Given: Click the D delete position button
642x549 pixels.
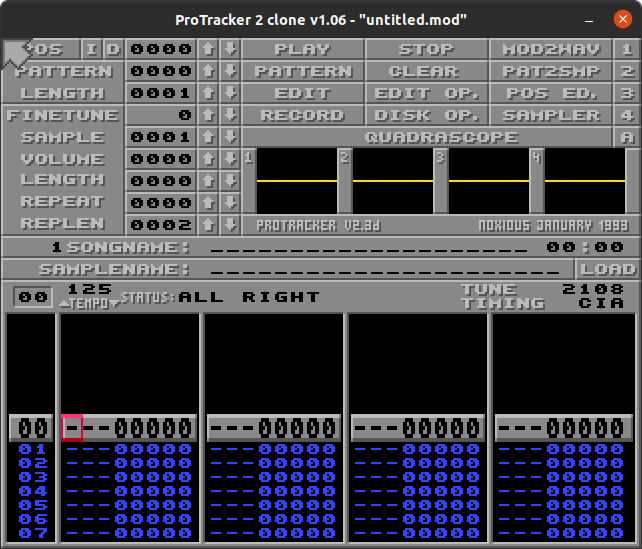Looking at the screenshot, I should pyautogui.click(x=113, y=50).
